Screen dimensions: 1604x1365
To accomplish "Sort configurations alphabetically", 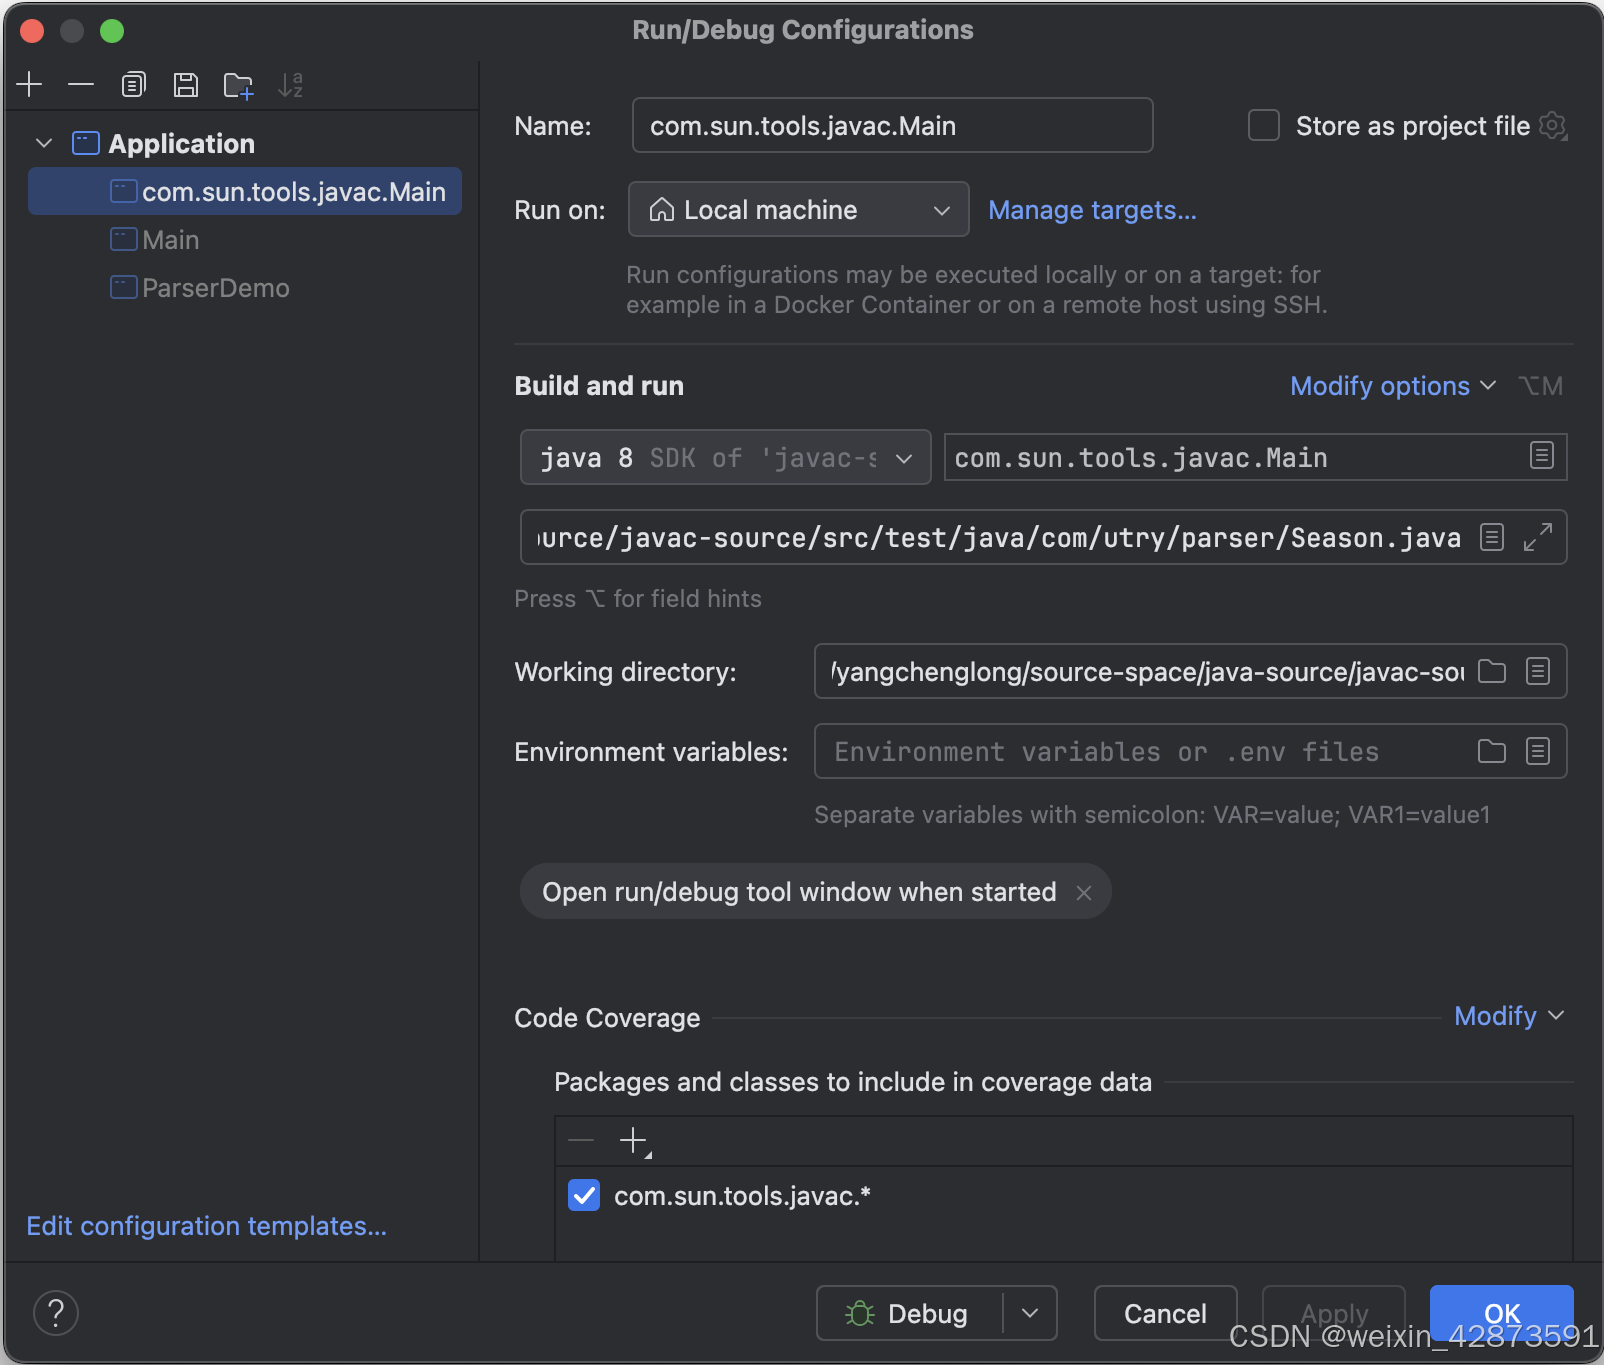I will tap(290, 84).
